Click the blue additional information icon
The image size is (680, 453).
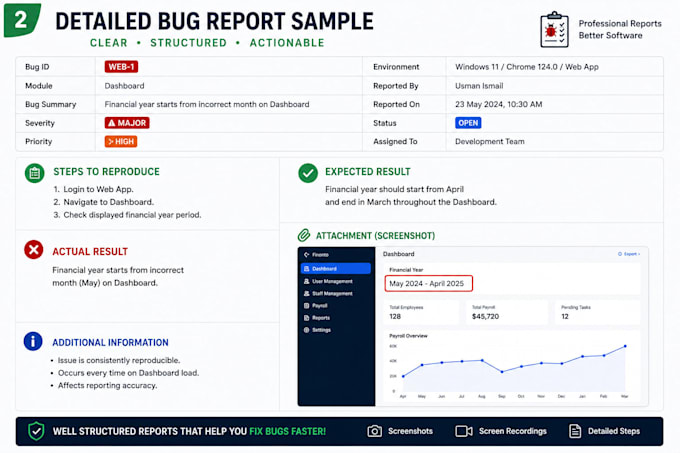pos(33,341)
